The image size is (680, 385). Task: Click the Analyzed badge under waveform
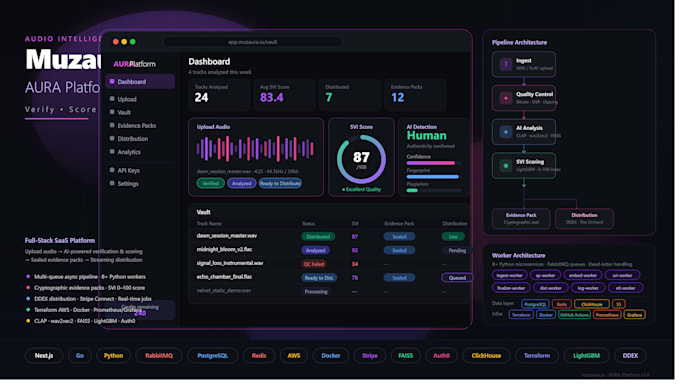[242, 184]
